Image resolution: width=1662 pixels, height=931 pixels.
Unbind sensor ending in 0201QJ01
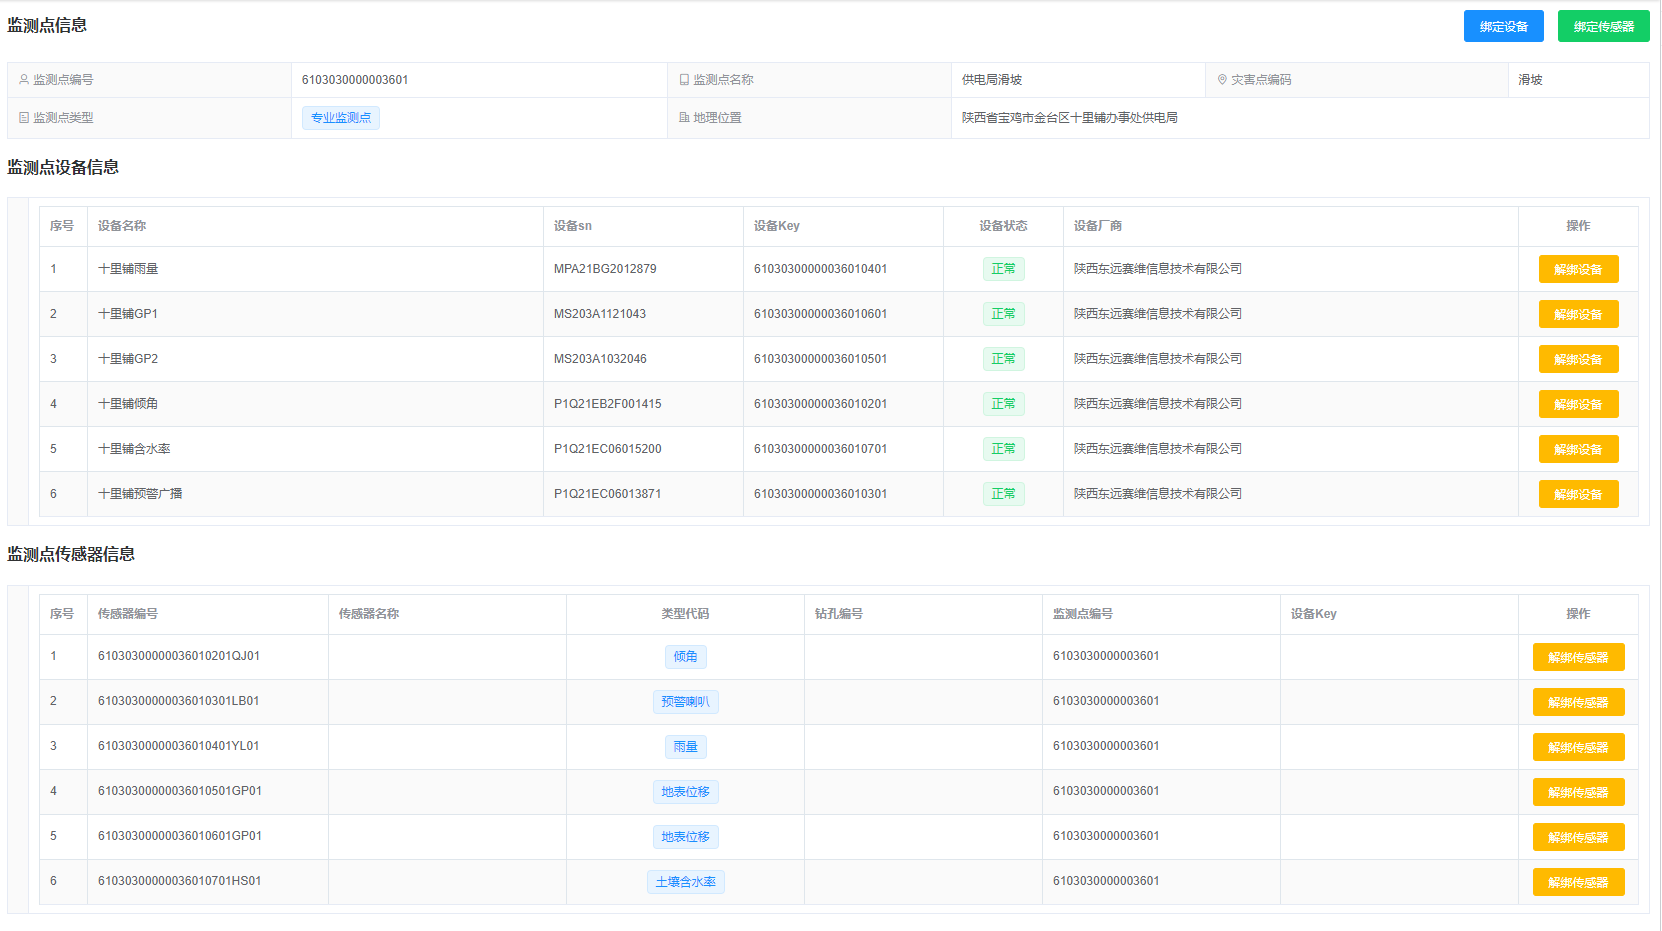(1578, 657)
